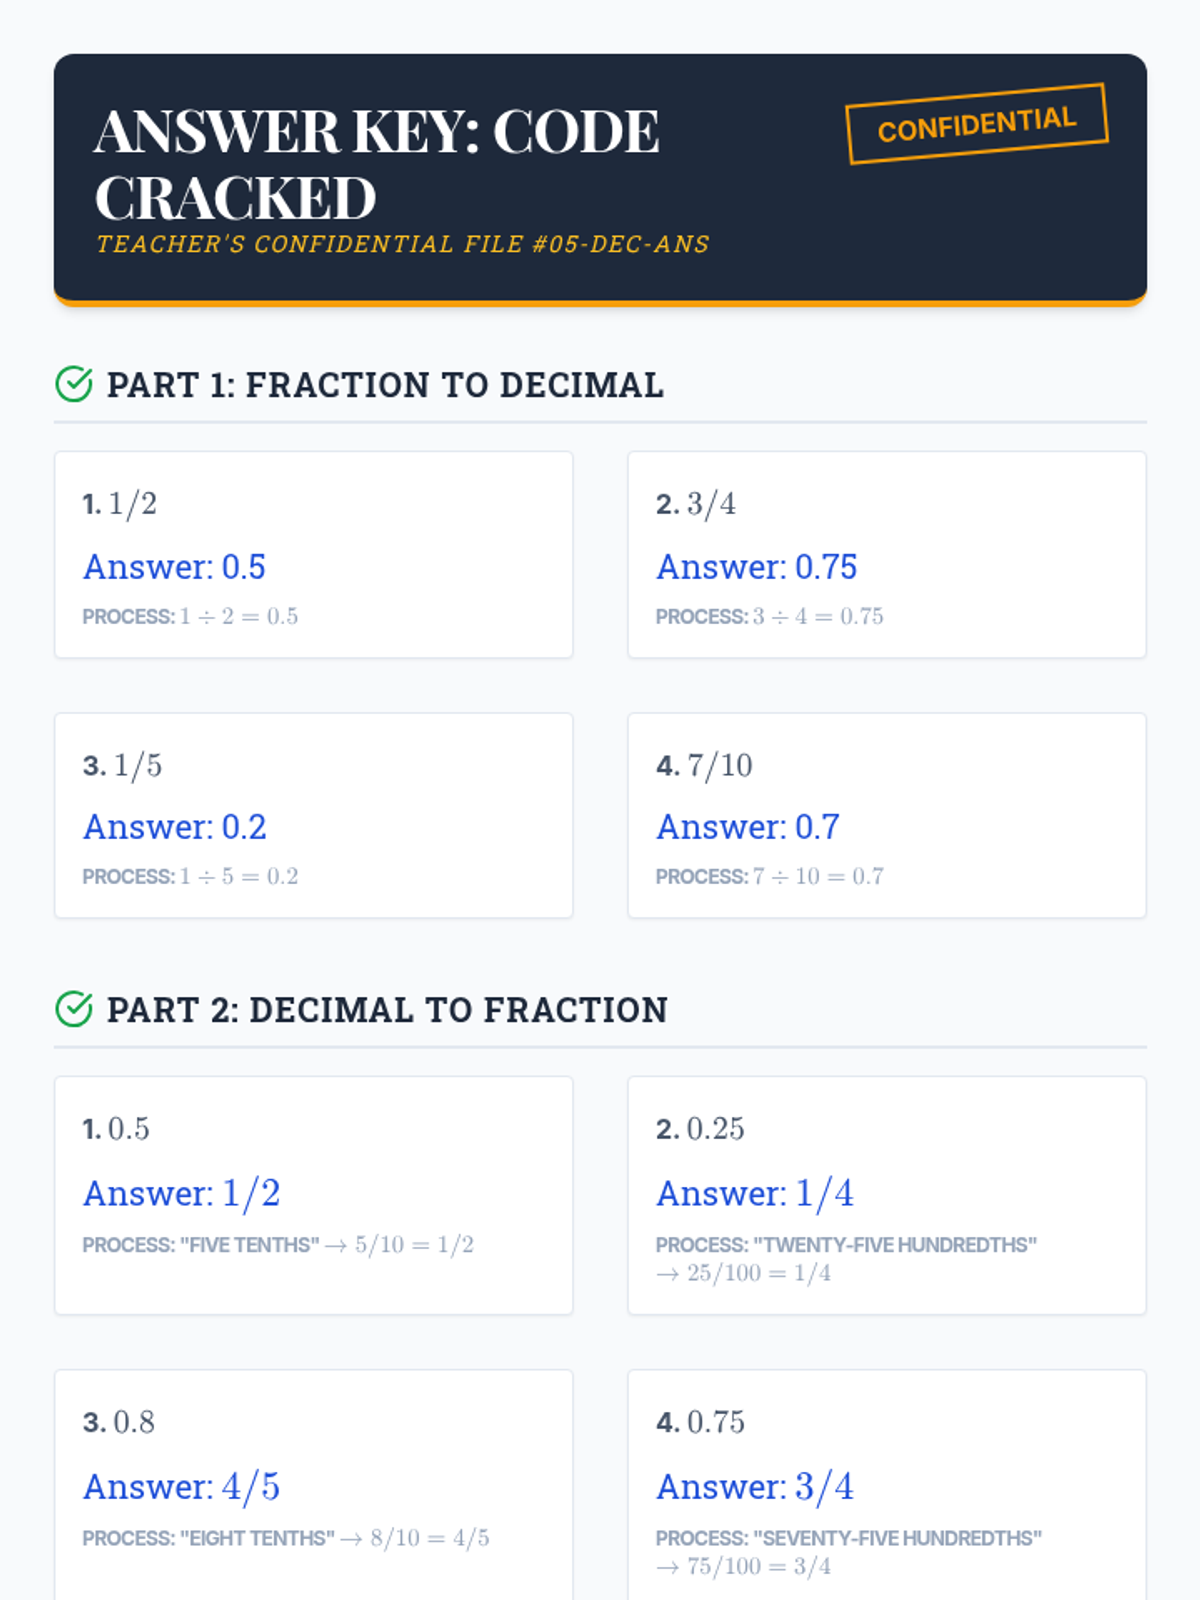1200x1600 pixels.
Task: Click the process line 7 ÷ 10 = 0.7
Action: coord(770,876)
